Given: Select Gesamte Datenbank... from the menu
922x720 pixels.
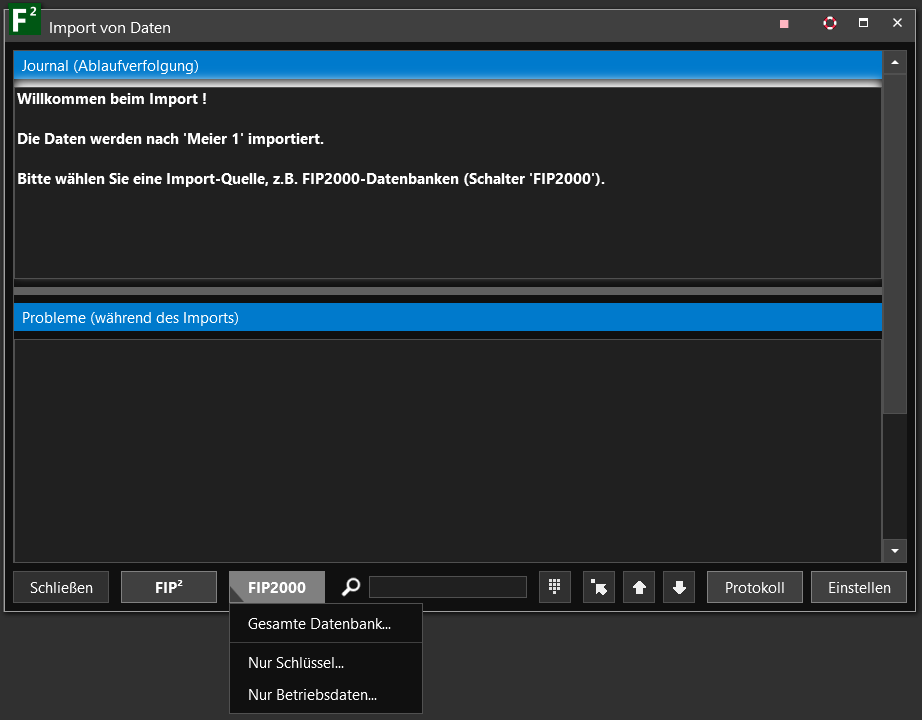Looking at the screenshot, I should (319, 624).
